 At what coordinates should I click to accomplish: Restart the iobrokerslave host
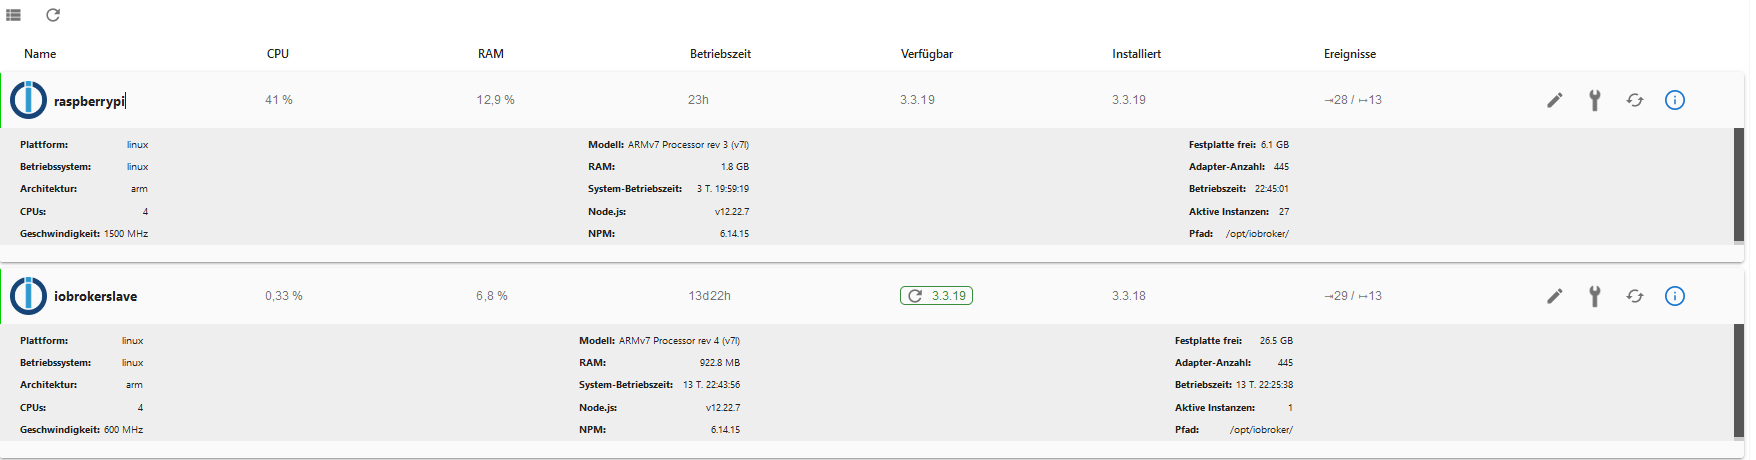click(1635, 296)
